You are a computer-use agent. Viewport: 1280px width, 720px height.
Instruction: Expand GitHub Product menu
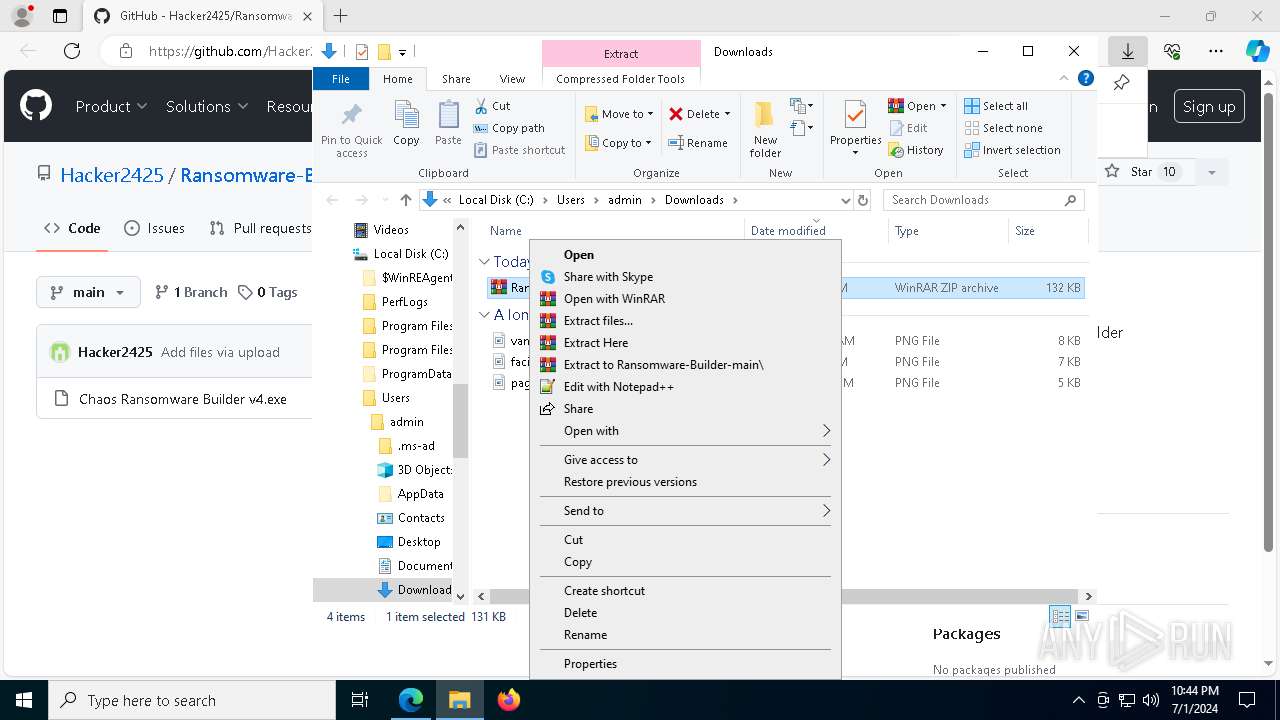(x=111, y=106)
